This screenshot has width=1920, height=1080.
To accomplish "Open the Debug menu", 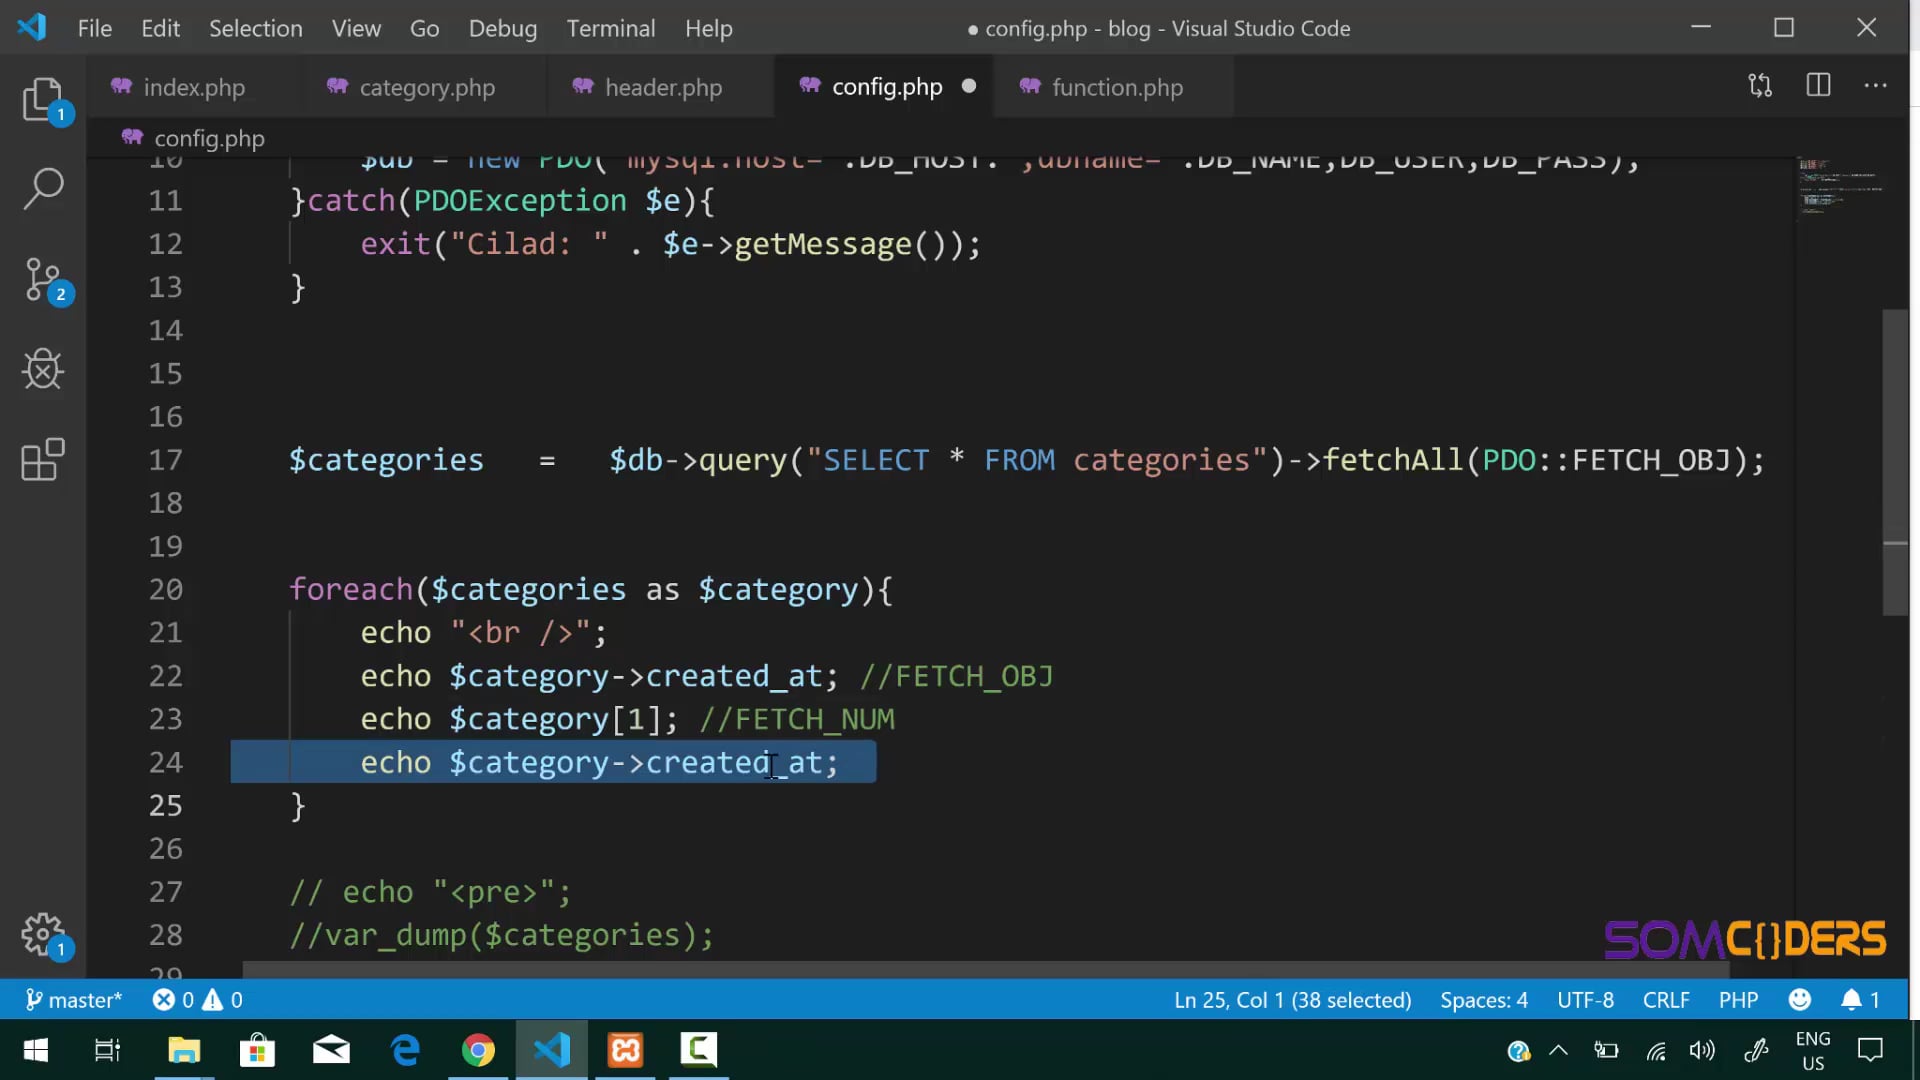I will tap(503, 28).
